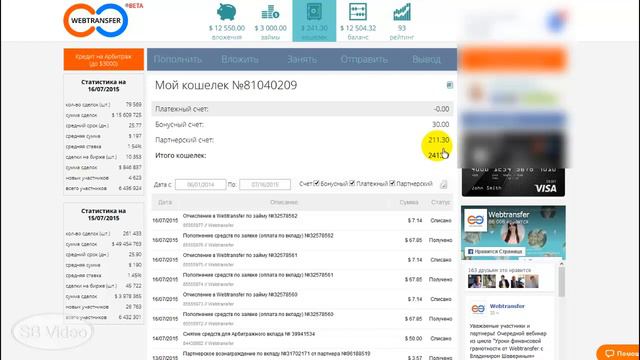Screen dimensions: 640x360
Task: Open the Отправить tab
Action: click(x=364, y=59)
